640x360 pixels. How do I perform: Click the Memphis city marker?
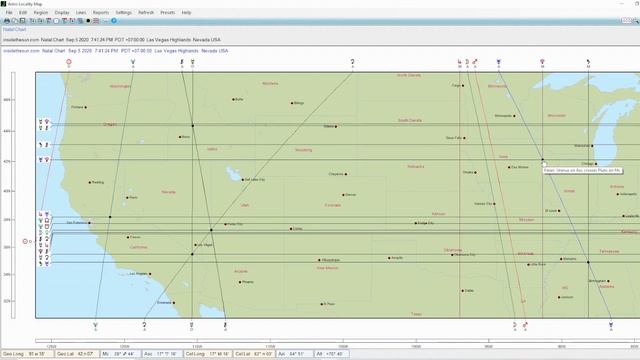(x=561, y=259)
